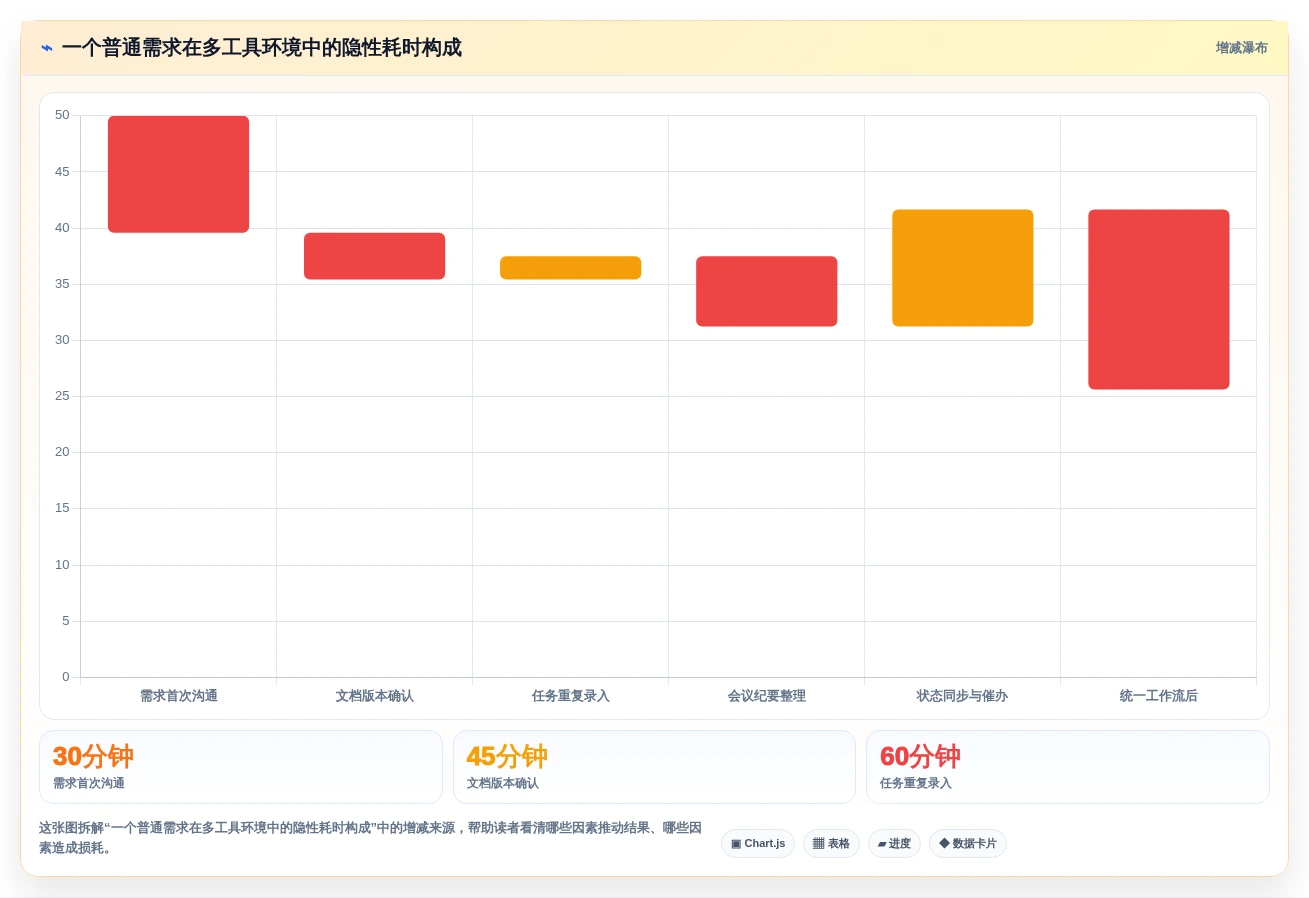Click the chart title 一个普通需求在多工具环境中的隐性耗时构成
The width and height of the screenshot is (1309, 898).
261,48
